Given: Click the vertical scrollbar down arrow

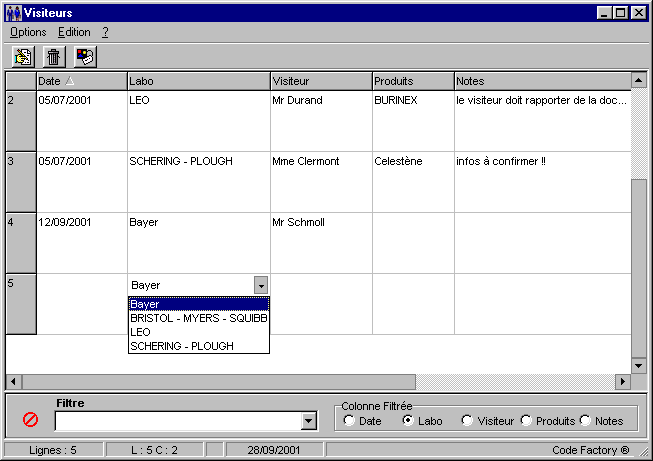Looking at the screenshot, I should (x=638, y=366).
